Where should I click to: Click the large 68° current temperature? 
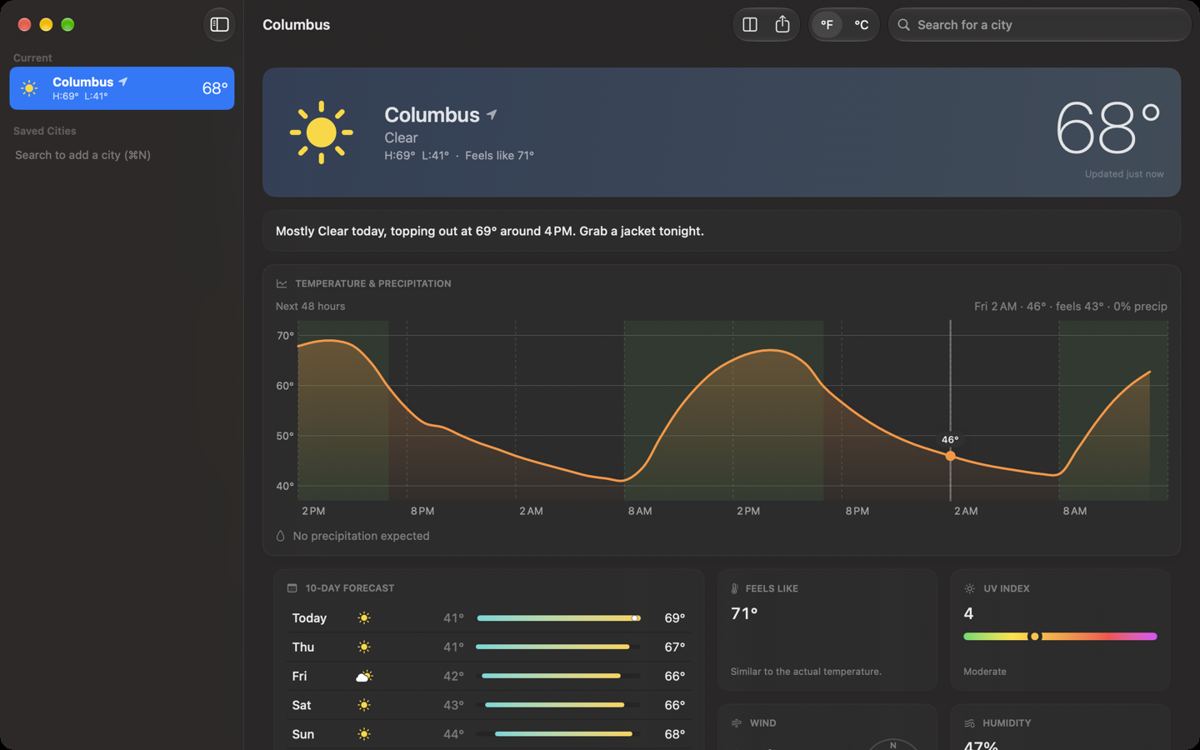point(1108,128)
